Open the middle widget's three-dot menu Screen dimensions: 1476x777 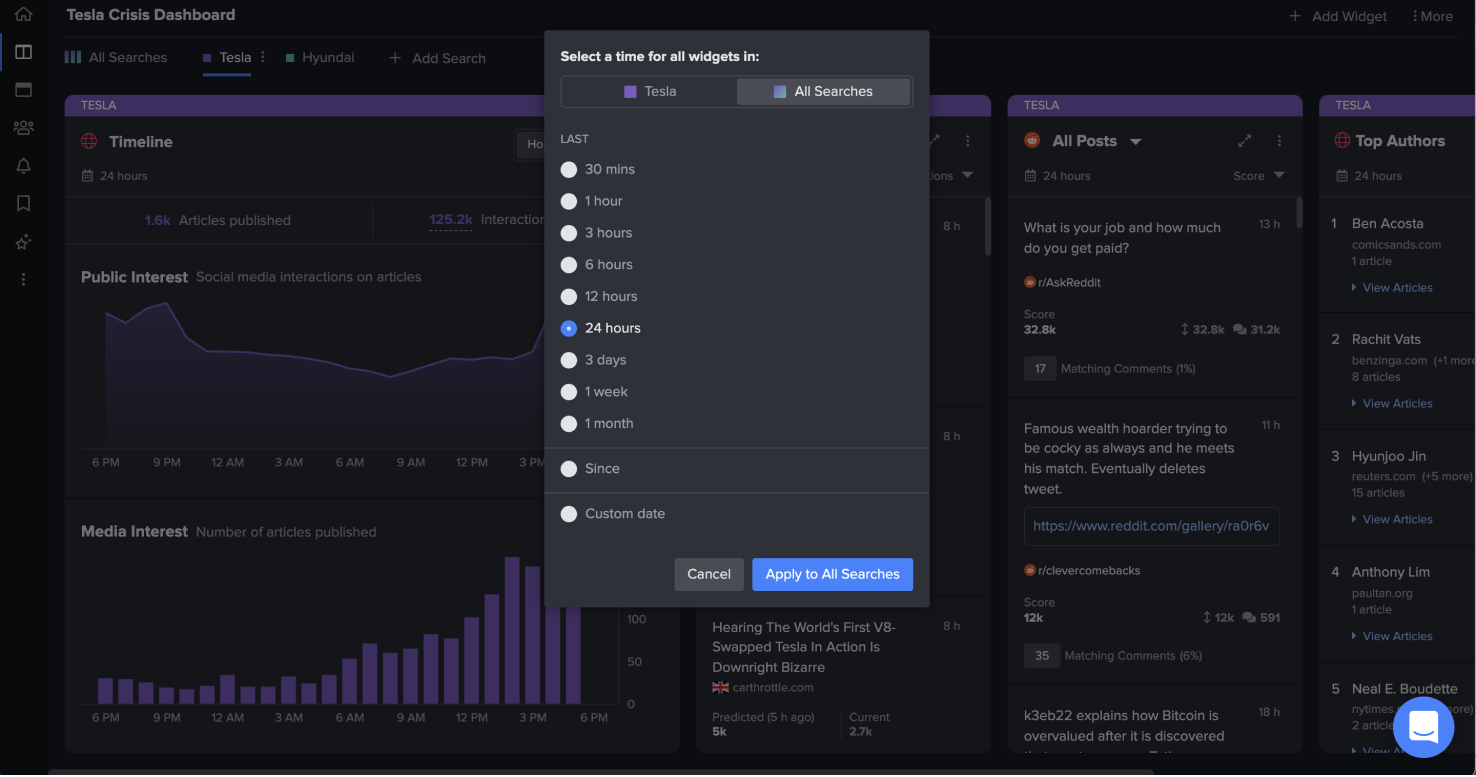coord(968,141)
